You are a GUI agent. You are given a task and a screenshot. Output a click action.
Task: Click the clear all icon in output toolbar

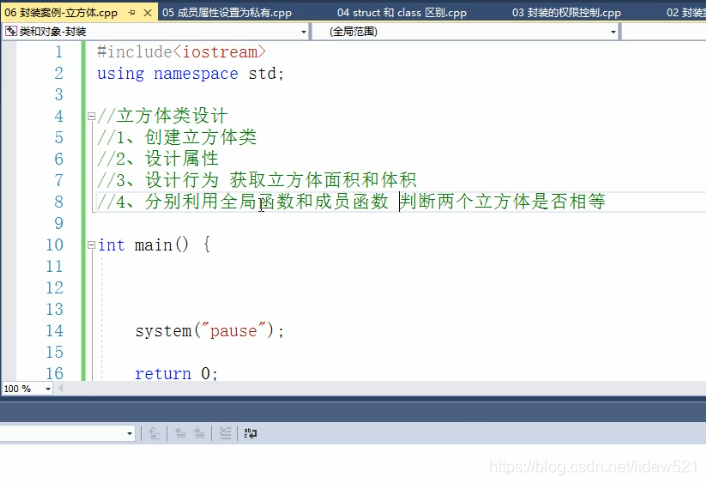click(225, 433)
